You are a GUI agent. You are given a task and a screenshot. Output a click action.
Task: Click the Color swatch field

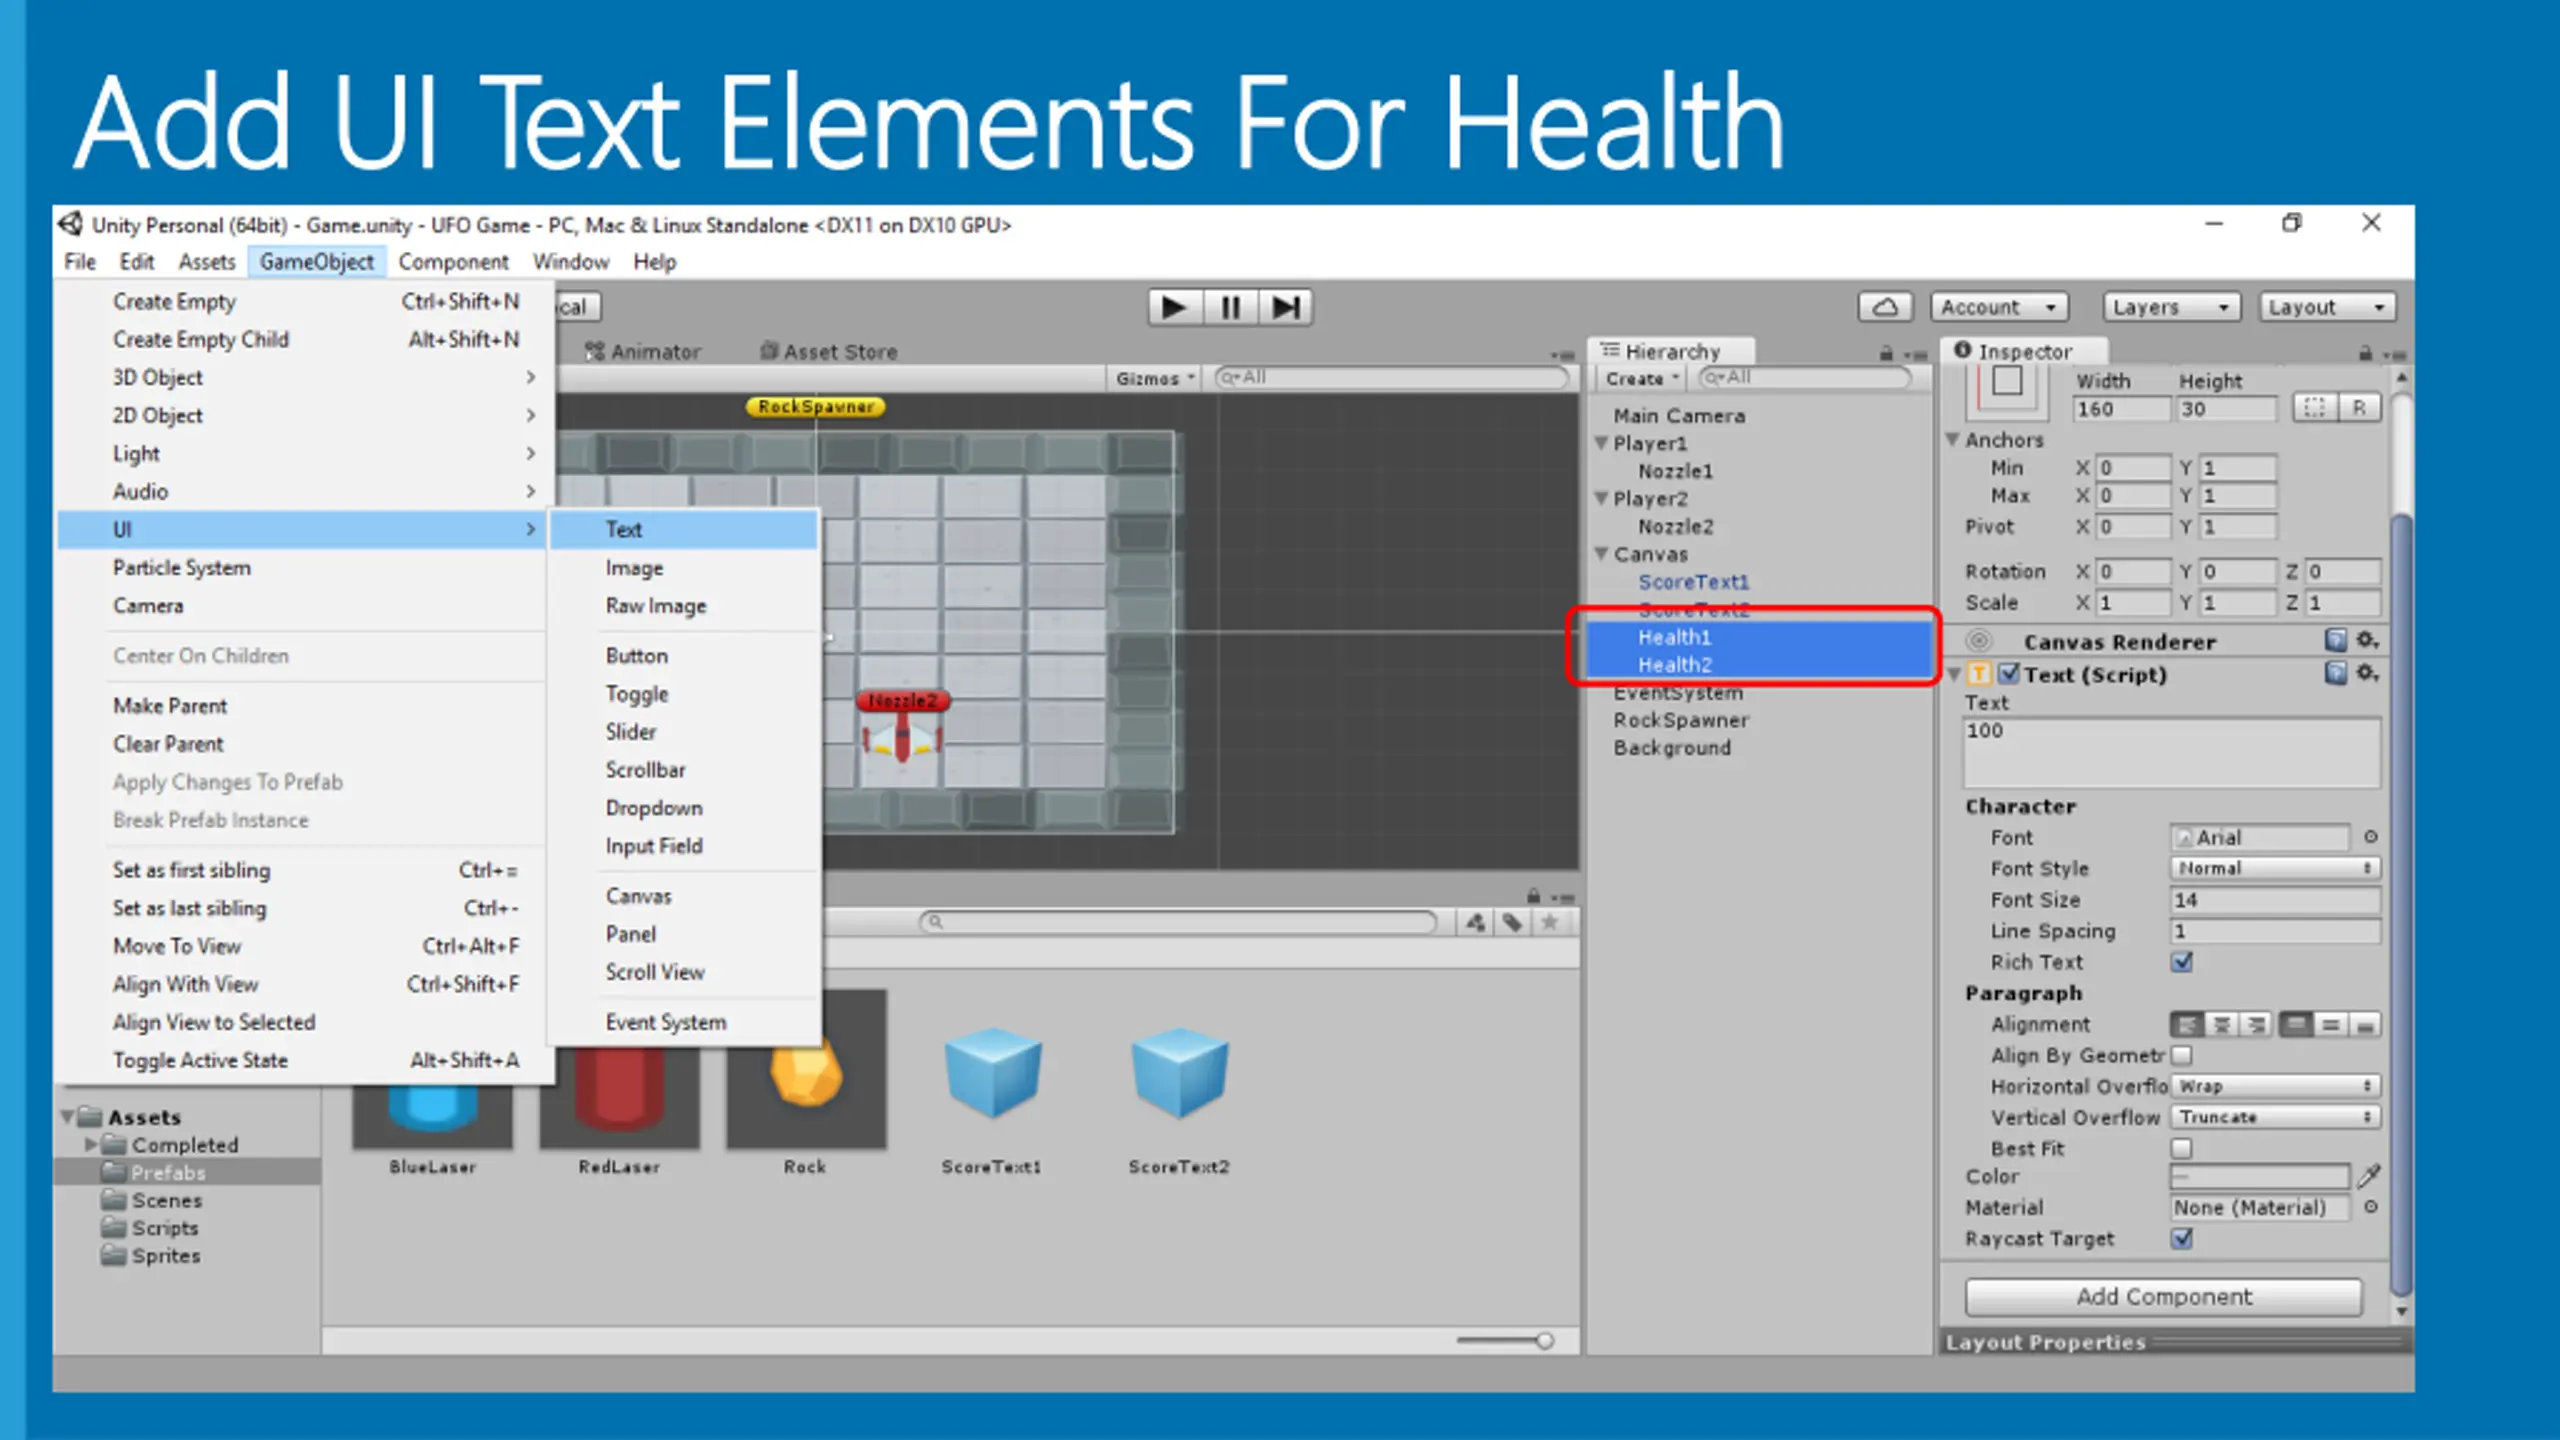coord(2260,1176)
